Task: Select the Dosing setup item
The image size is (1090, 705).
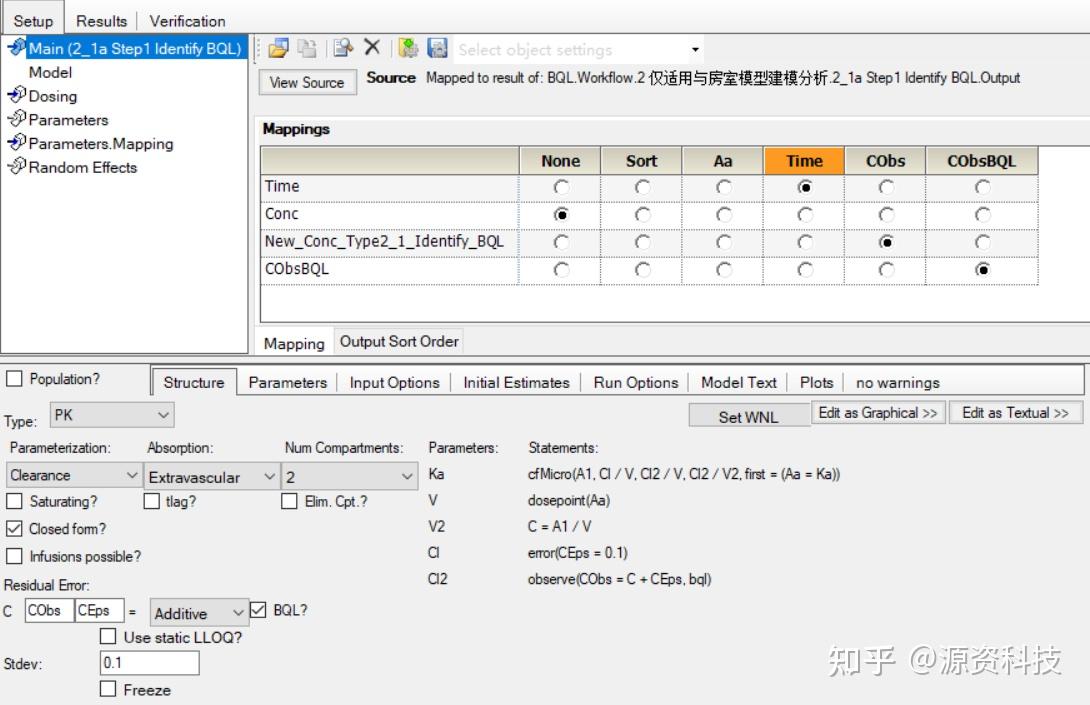Action: pos(51,95)
